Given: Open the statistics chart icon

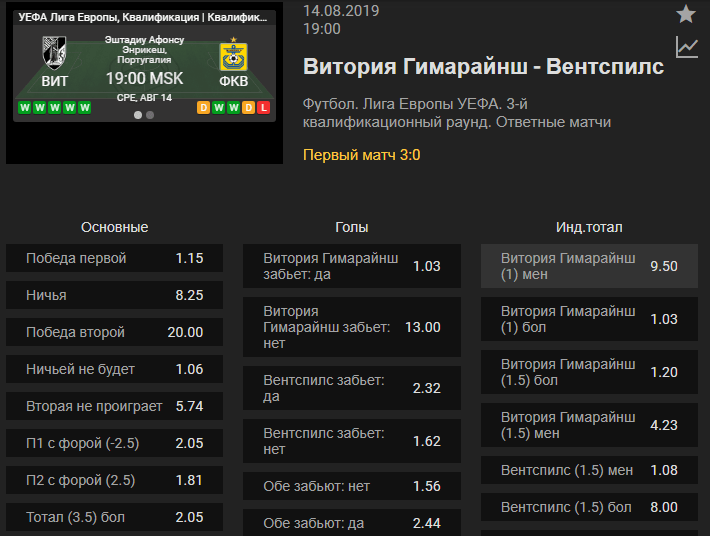Looking at the screenshot, I should [x=686, y=47].
